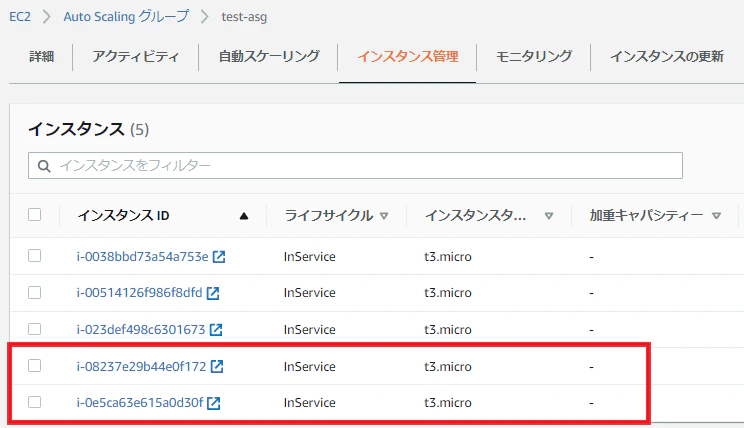Open the 自動スケーリング tab
The height and width of the screenshot is (428, 744).
click(x=269, y=56)
